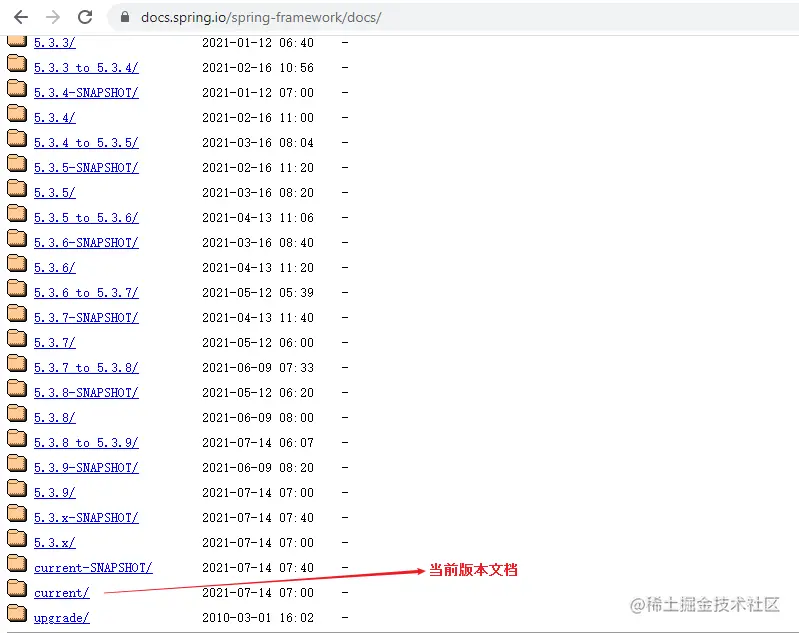This screenshot has width=799, height=633.
Task: Open the 5.3.7 to 5.3.8/ link
Action: [x=86, y=367]
